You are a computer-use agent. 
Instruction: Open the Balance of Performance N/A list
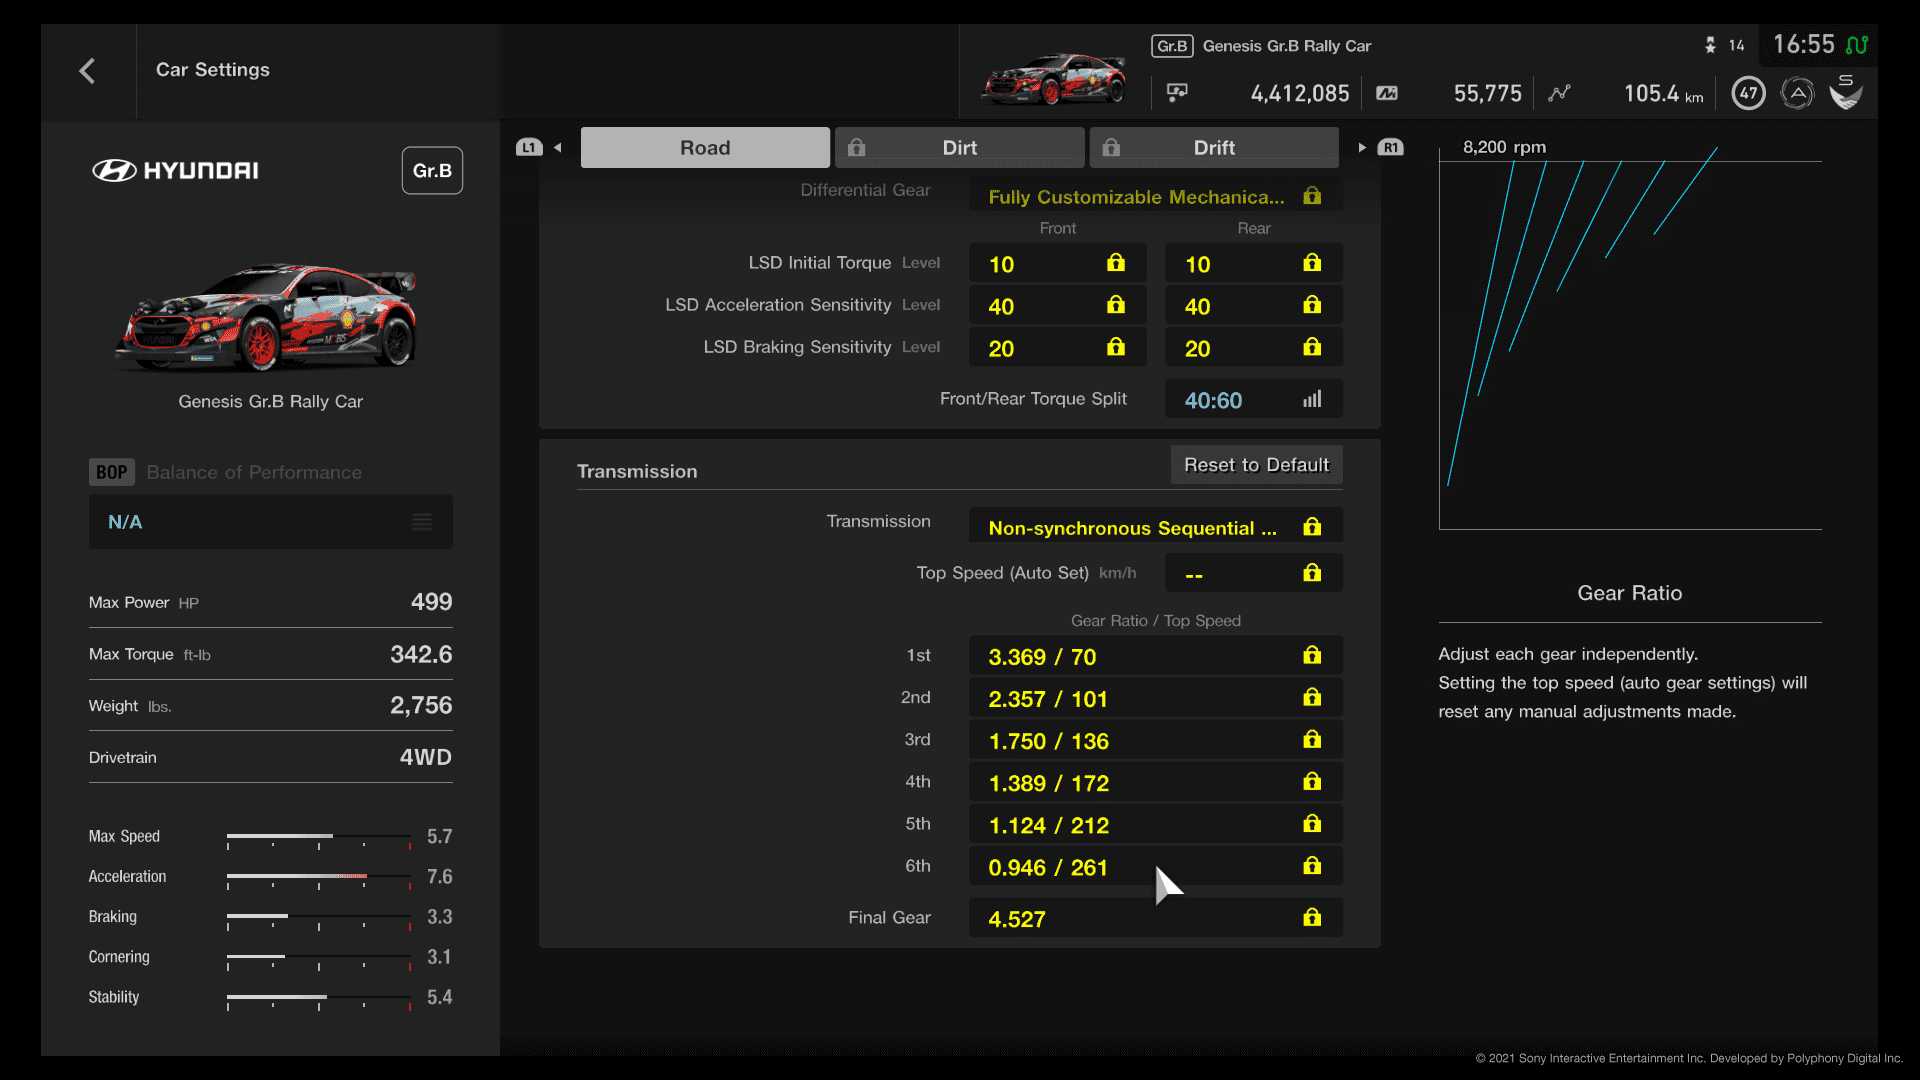click(x=270, y=522)
